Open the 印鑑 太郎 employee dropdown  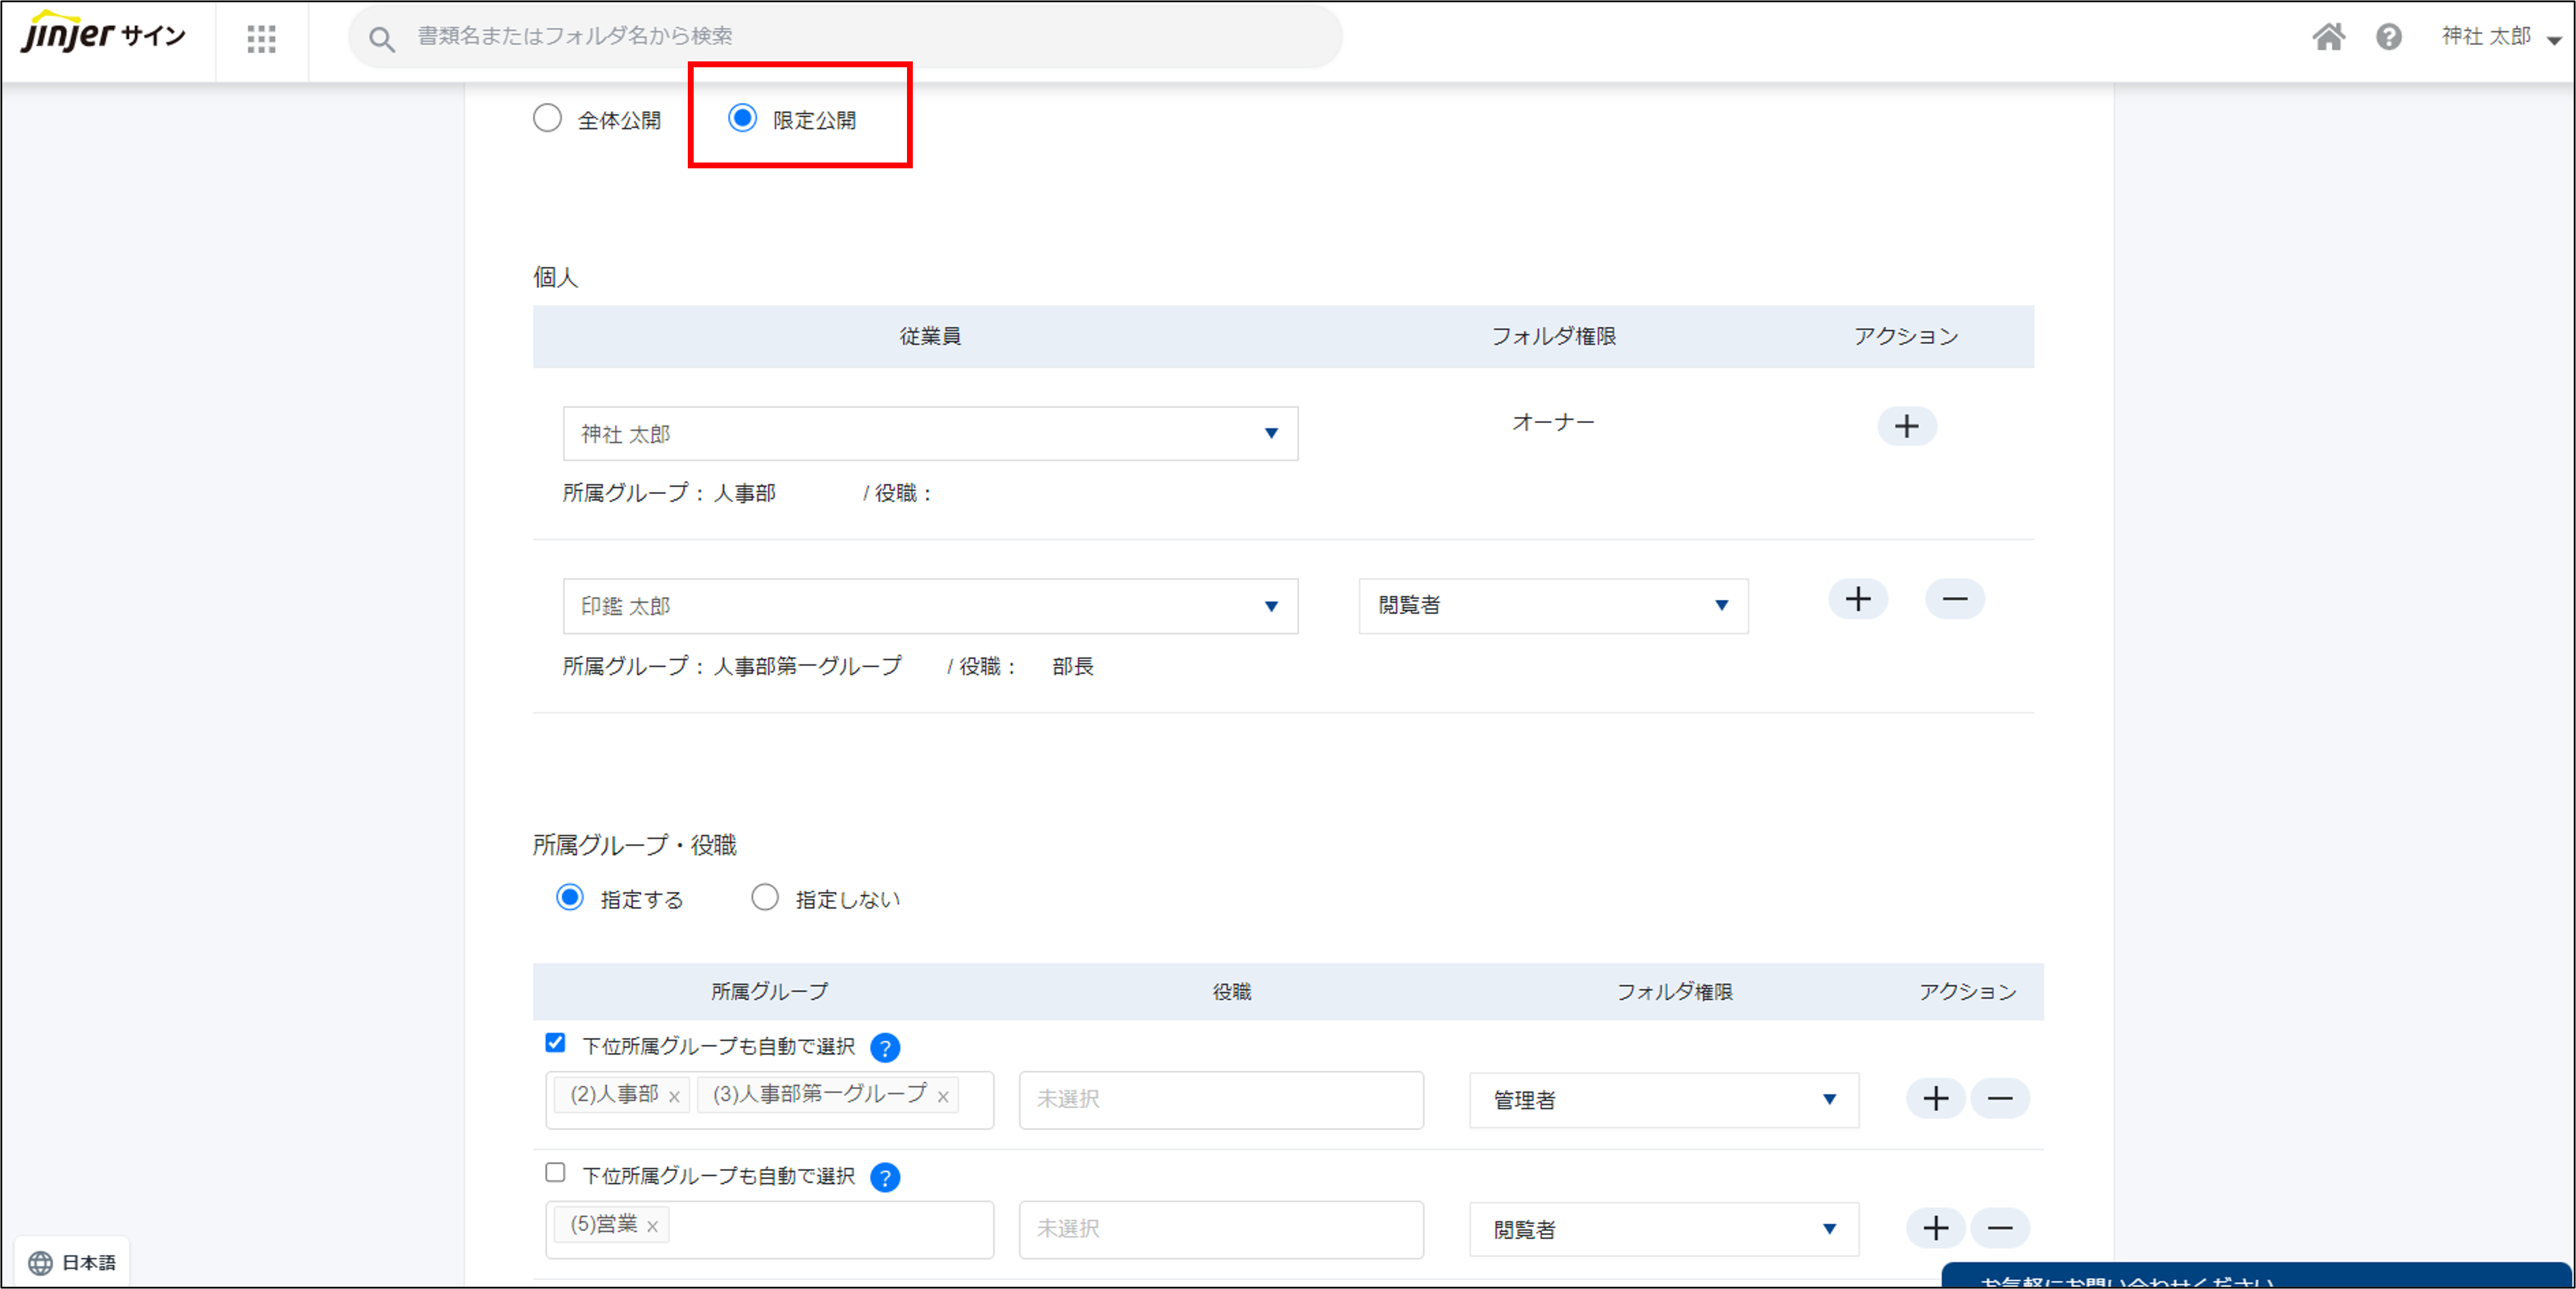coord(929,606)
